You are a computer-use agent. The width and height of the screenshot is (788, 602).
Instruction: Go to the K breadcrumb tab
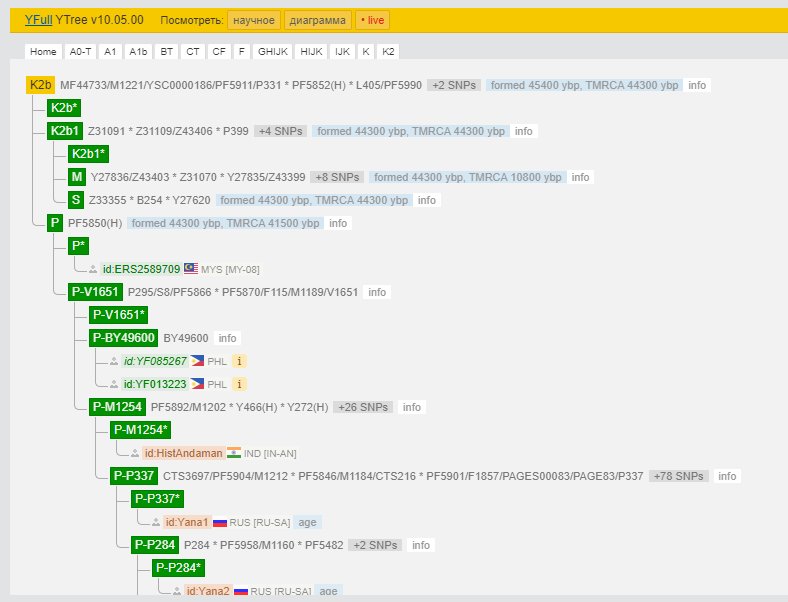coord(366,51)
